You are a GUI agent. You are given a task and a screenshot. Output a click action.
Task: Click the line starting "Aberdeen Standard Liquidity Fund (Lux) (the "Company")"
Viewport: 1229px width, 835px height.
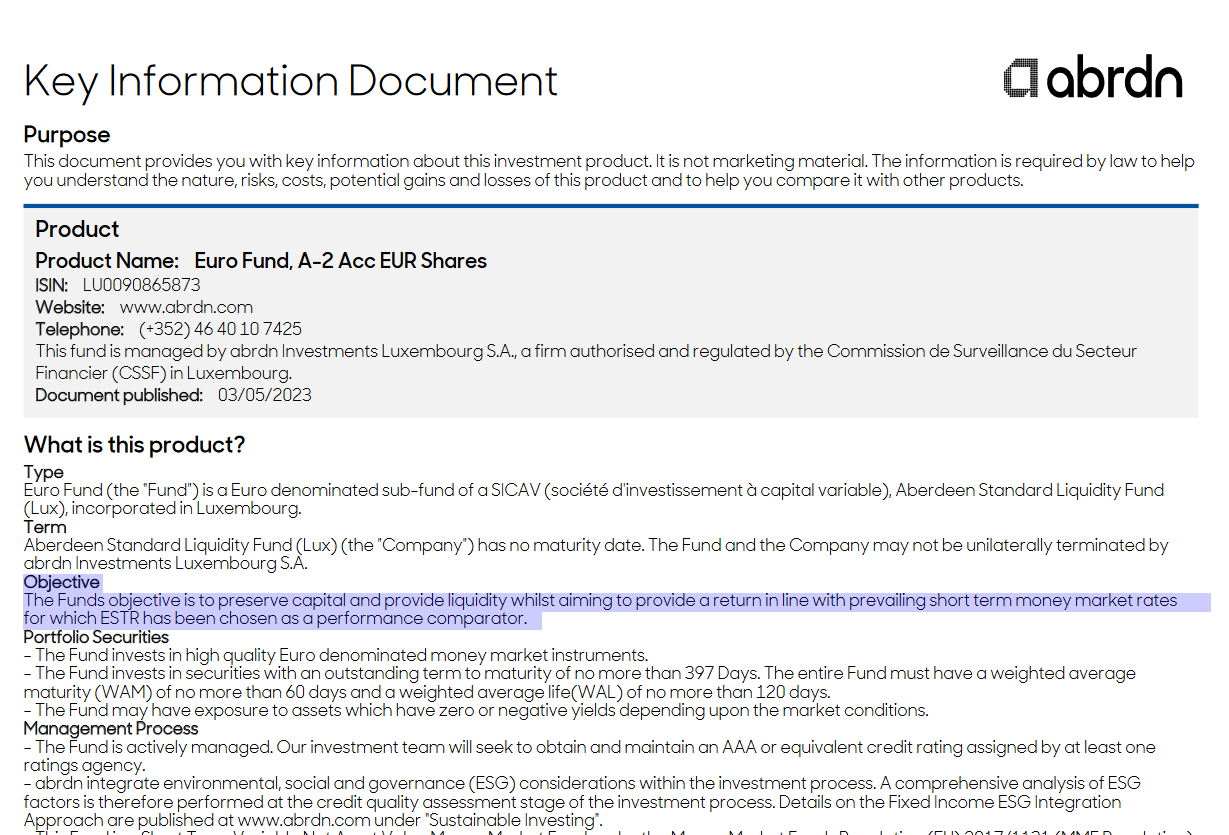coord(596,545)
